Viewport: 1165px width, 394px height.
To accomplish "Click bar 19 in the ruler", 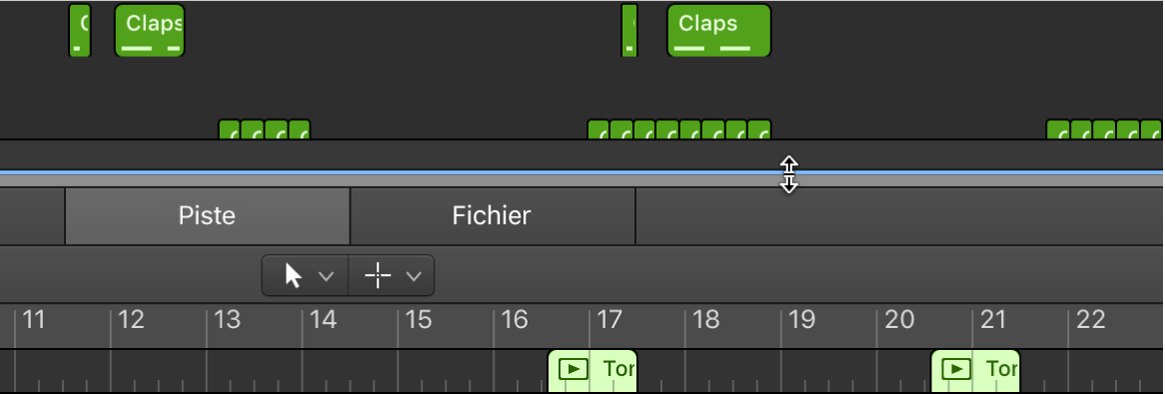I will point(802,320).
